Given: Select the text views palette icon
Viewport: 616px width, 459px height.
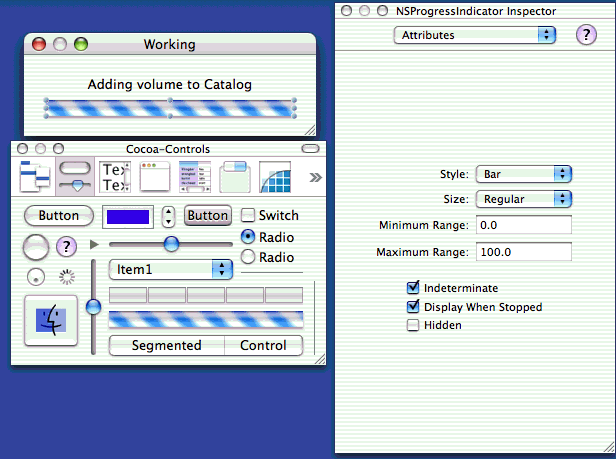Looking at the screenshot, I should [115, 177].
